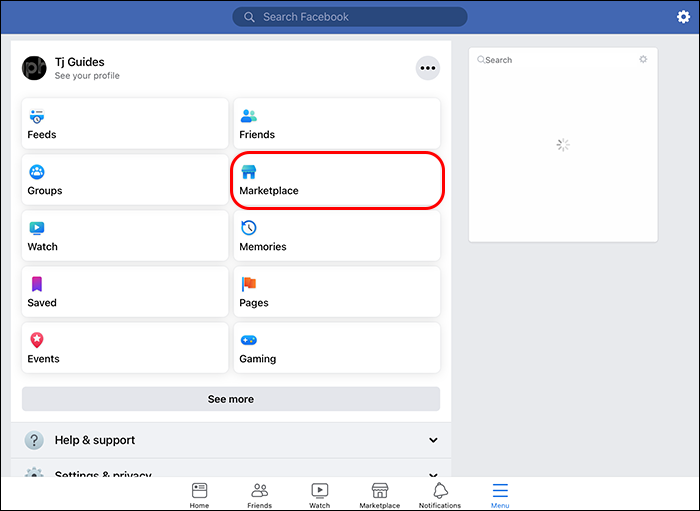Switch to Friends in the bottom tab bar
Viewport: 700px width, 511px height.
(259, 495)
